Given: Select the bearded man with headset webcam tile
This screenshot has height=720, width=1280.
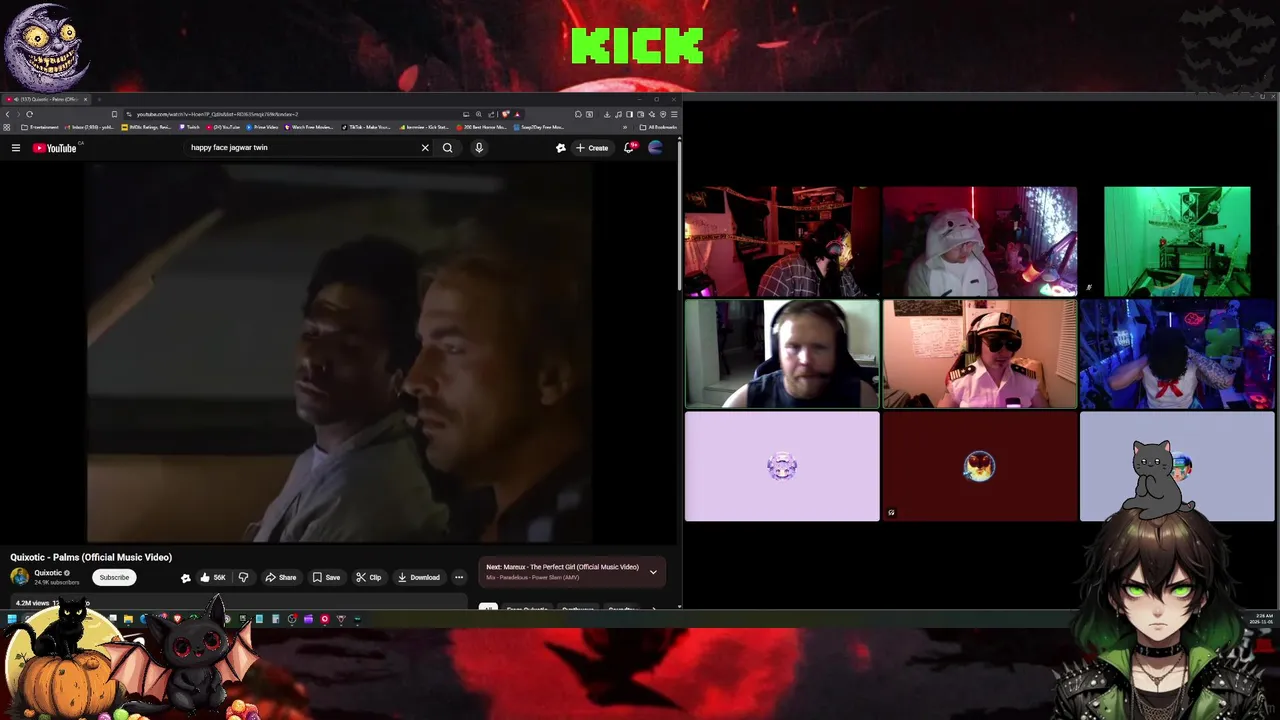Looking at the screenshot, I should [782, 354].
